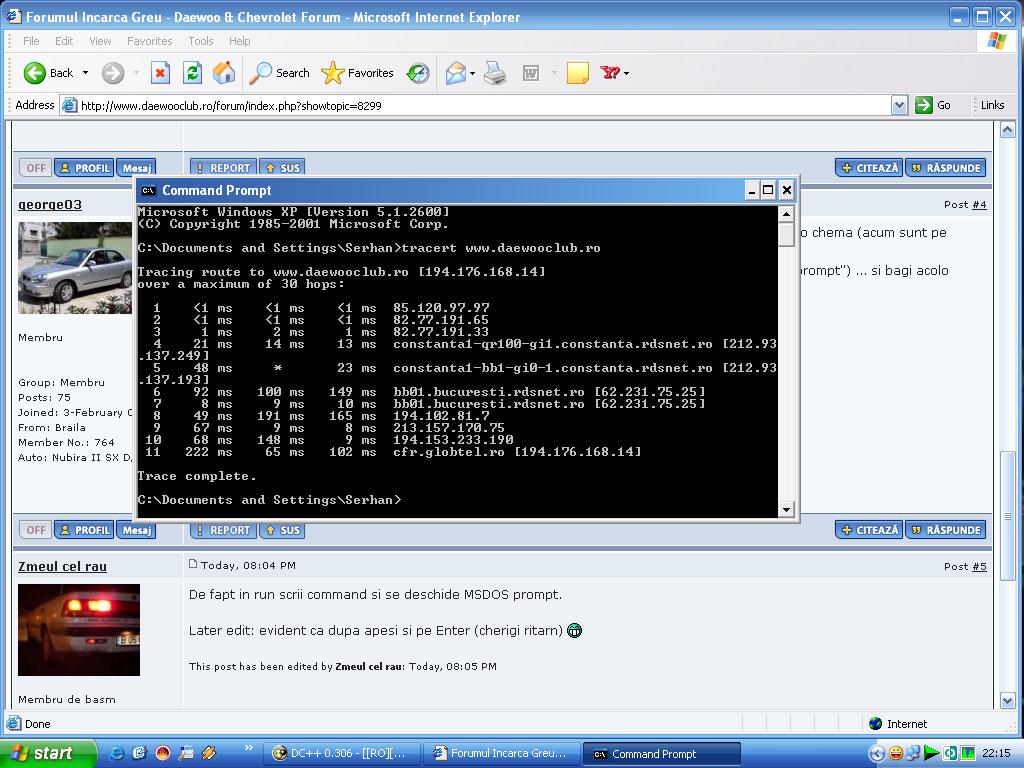The width and height of the screenshot is (1024, 768).
Task: Open the File menu
Action: click(x=31, y=41)
